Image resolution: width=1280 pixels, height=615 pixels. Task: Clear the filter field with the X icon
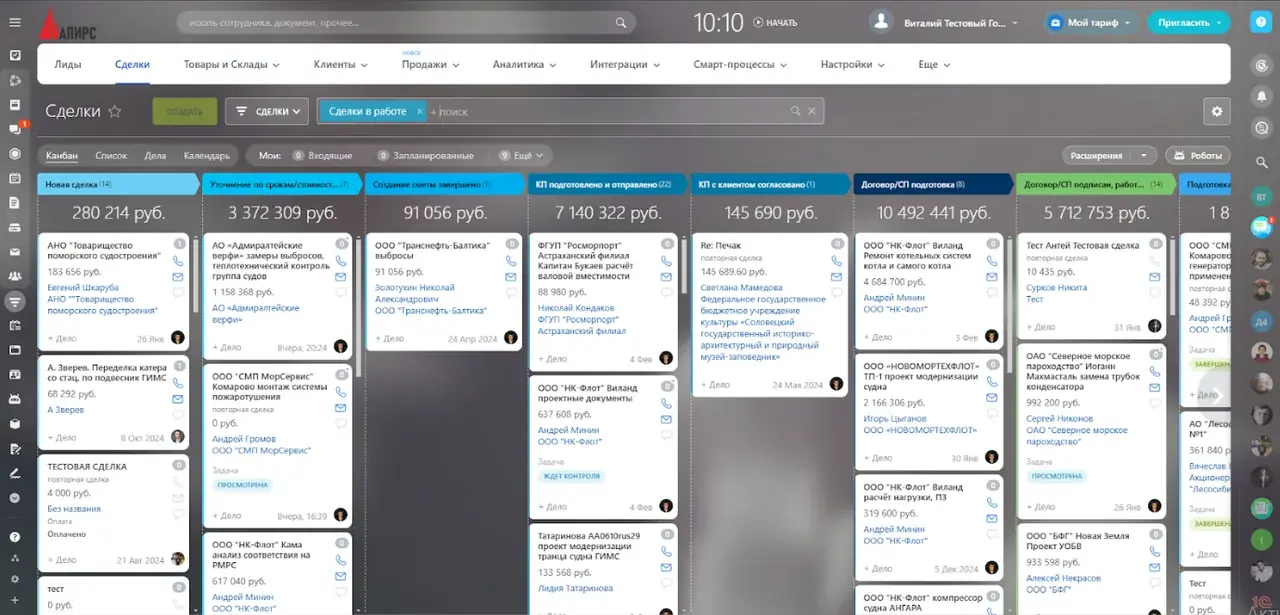coord(812,112)
